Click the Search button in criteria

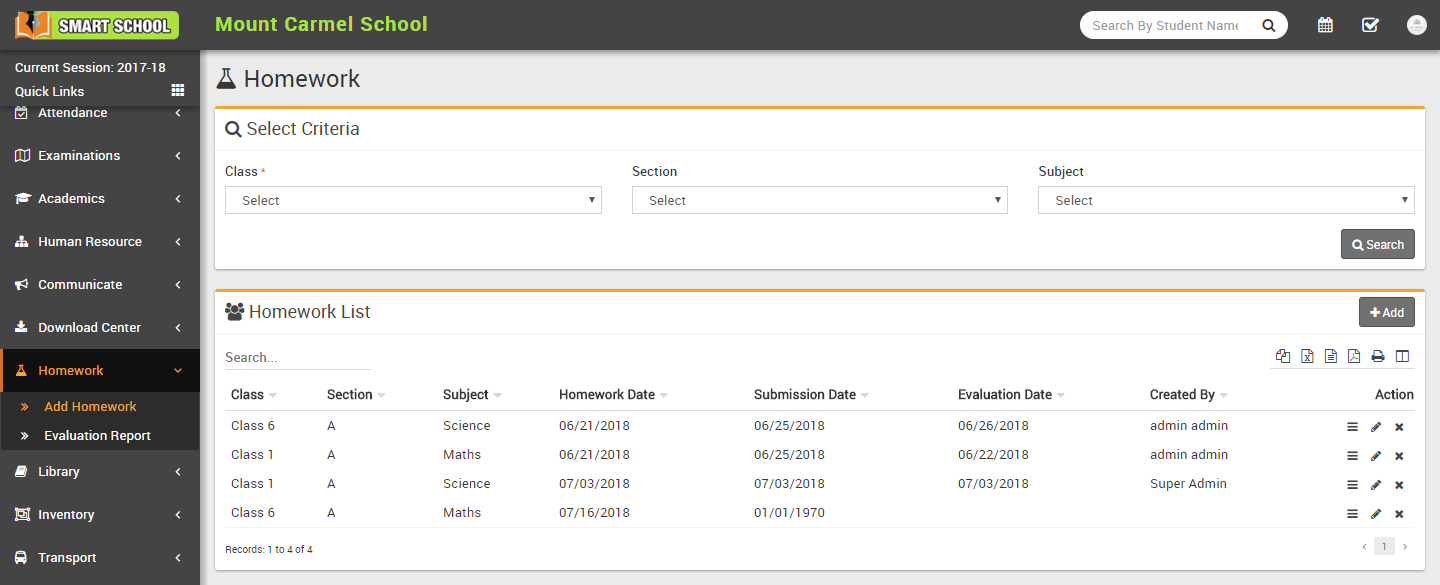(x=1377, y=245)
